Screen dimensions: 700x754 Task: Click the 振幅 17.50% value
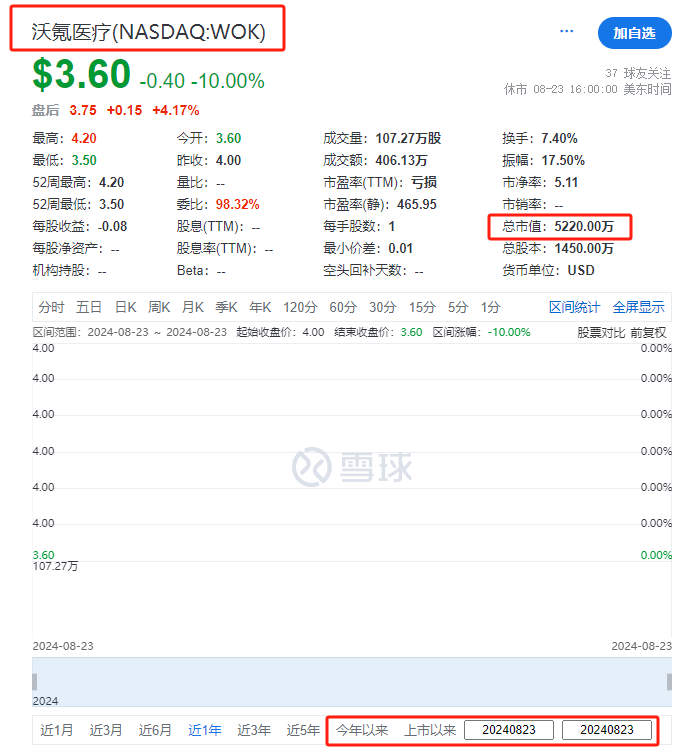[562, 161]
